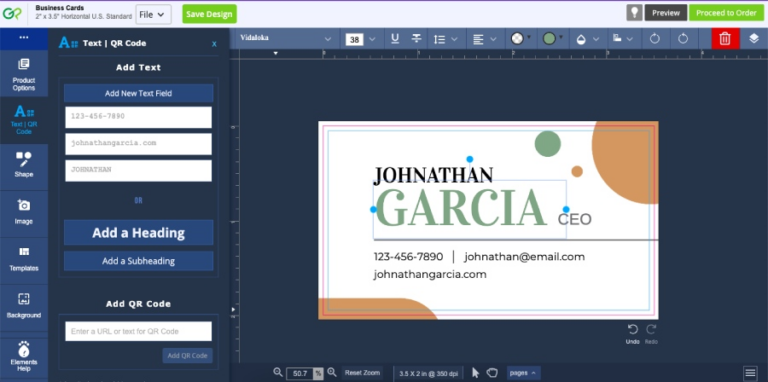Screen dimensions: 768x382
Task: Select the hand pan tool
Action: (x=492, y=373)
